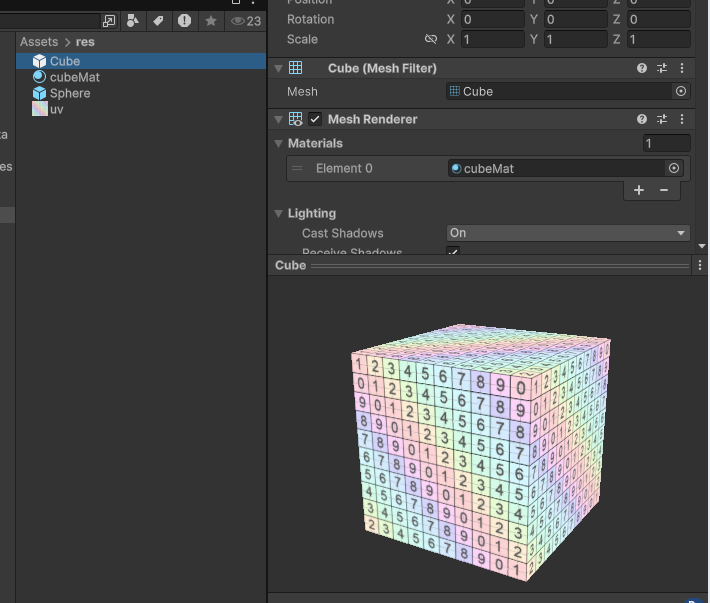Filter by import log type icon

coord(184,21)
